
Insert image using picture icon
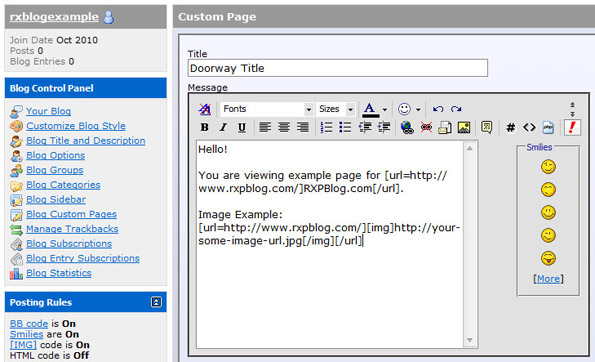tap(464, 127)
